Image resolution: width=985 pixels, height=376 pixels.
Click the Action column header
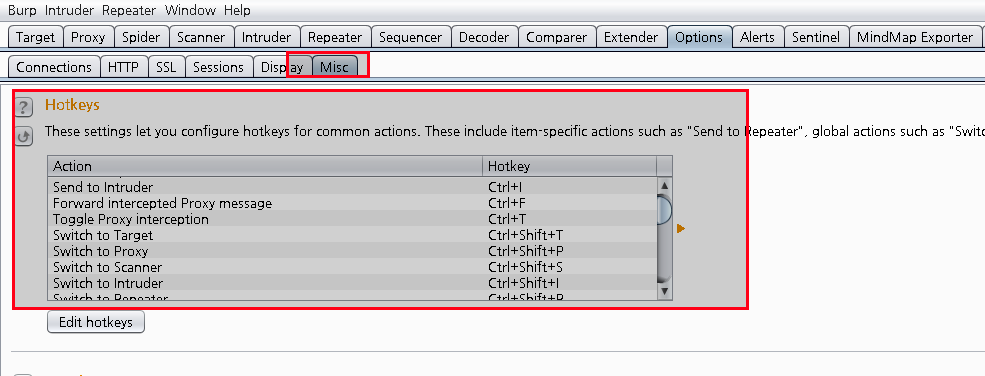coord(265,166)
